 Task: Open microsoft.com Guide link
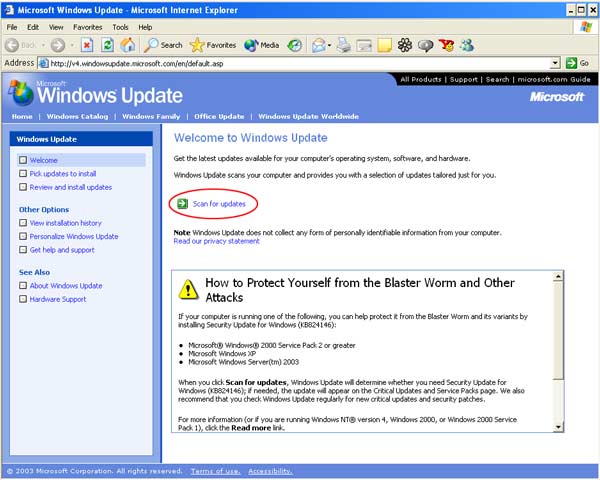coord(554,79)
